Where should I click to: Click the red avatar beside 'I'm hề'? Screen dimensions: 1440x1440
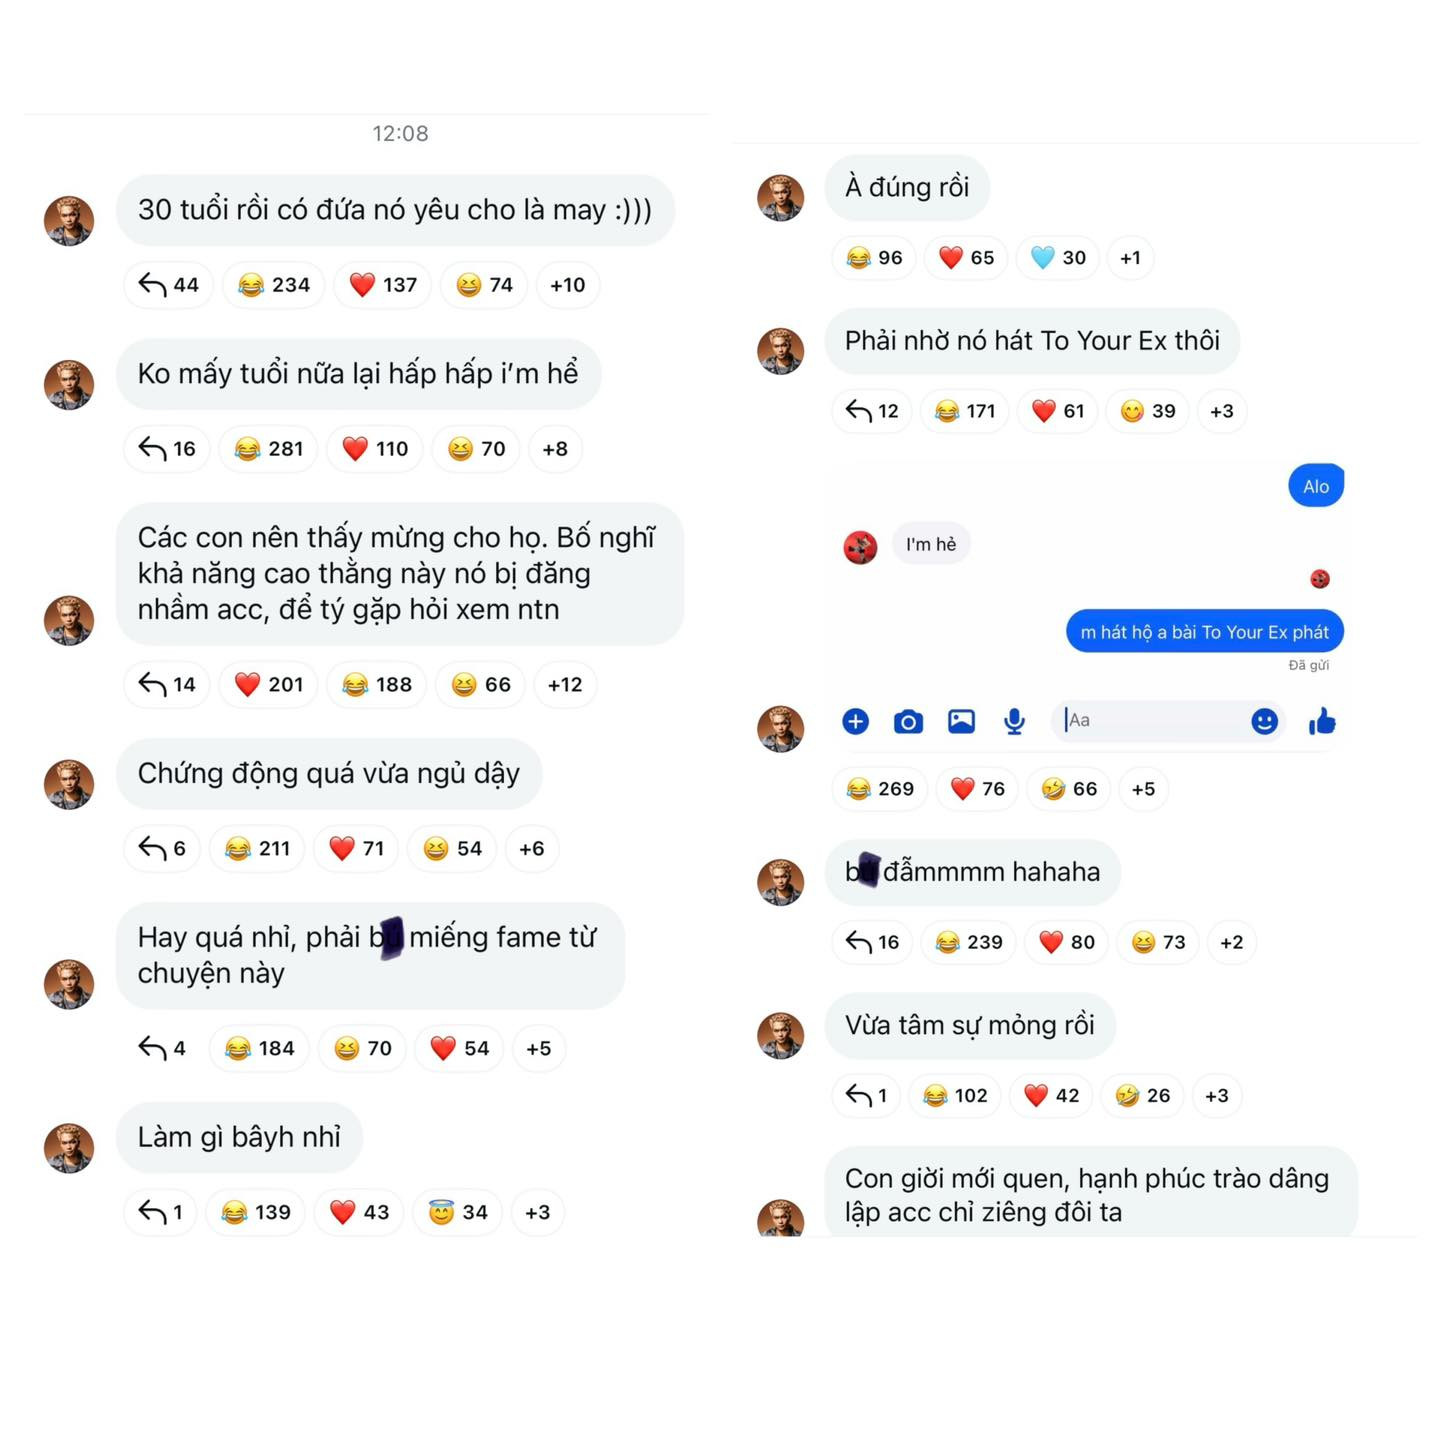coord(860,547)
